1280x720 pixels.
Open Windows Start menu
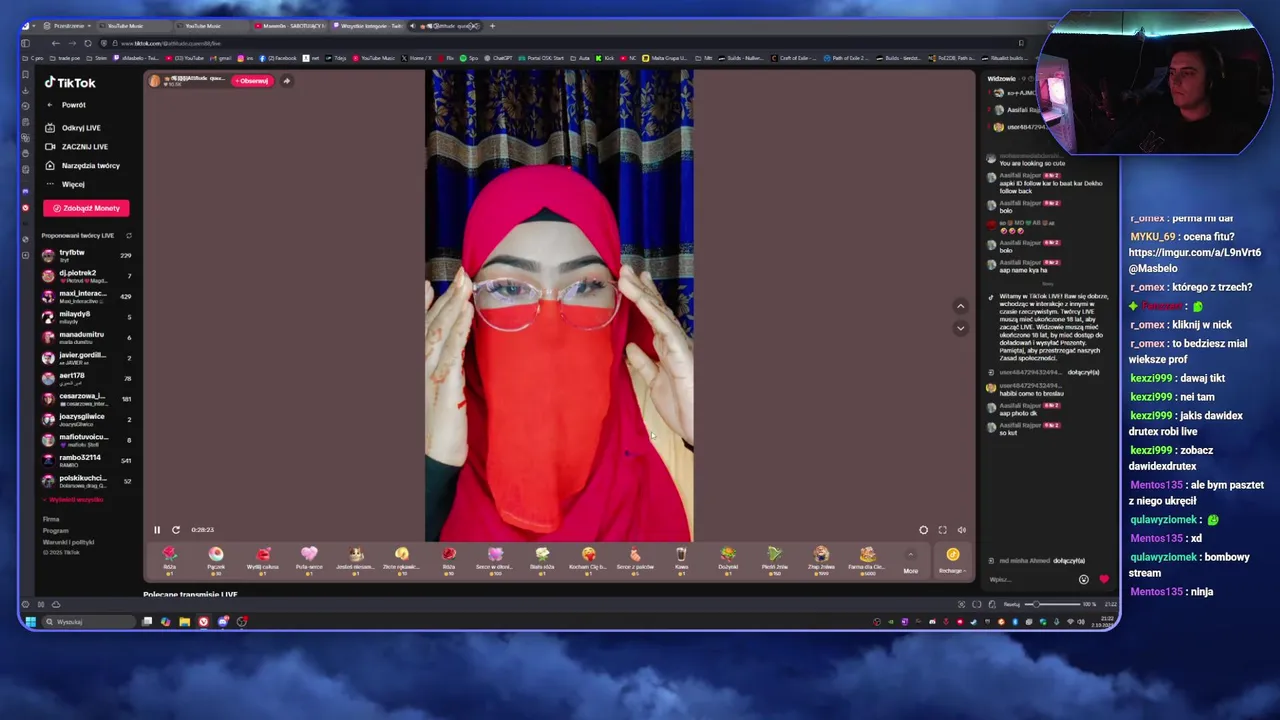30,622
